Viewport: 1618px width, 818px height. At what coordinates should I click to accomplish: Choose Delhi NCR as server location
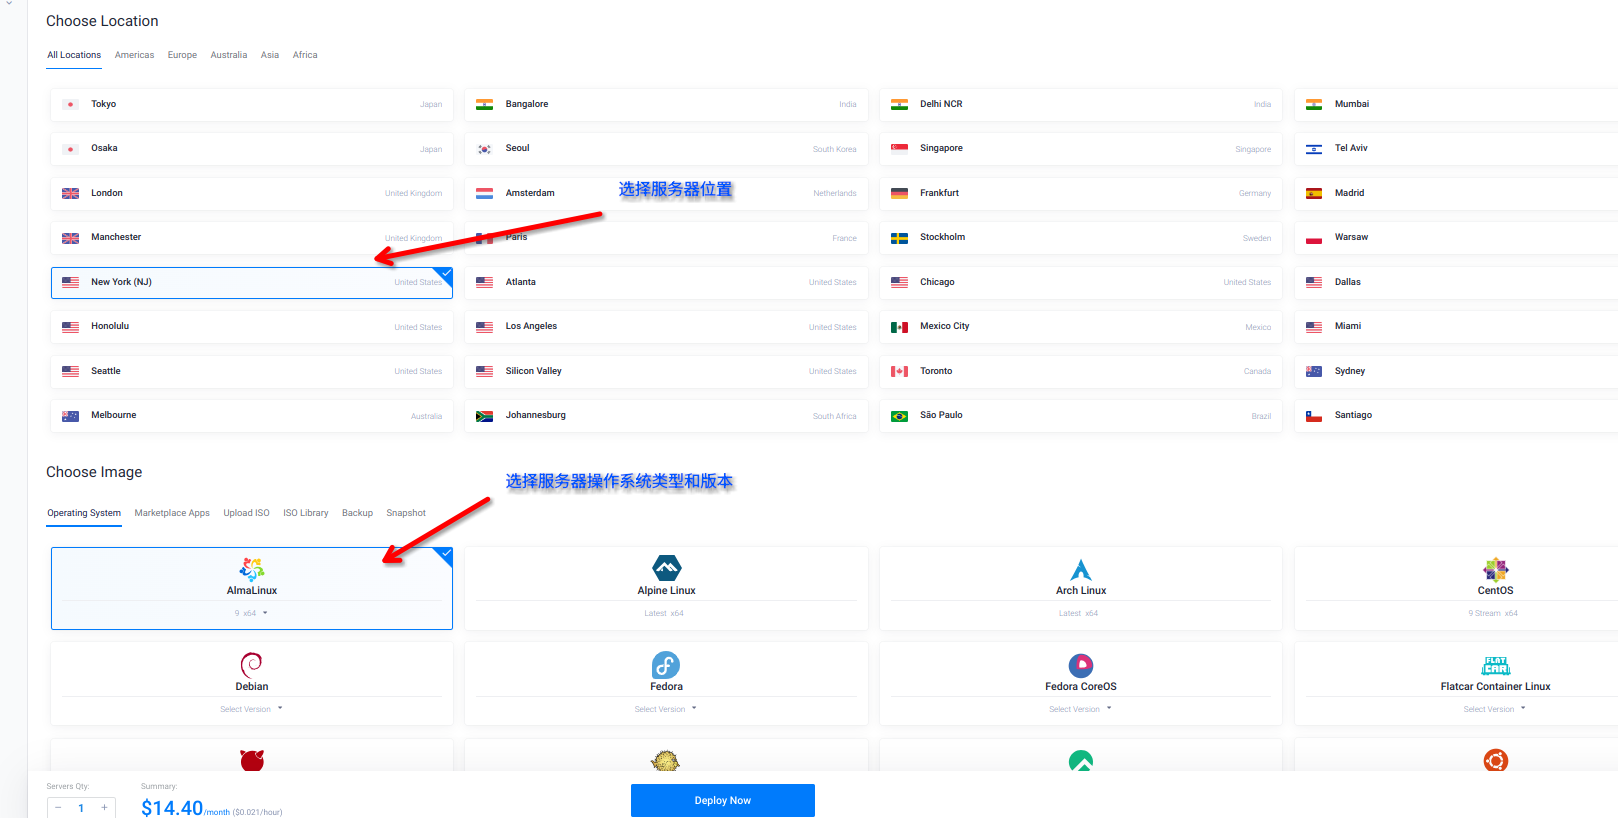click(x=1081, y=104)
